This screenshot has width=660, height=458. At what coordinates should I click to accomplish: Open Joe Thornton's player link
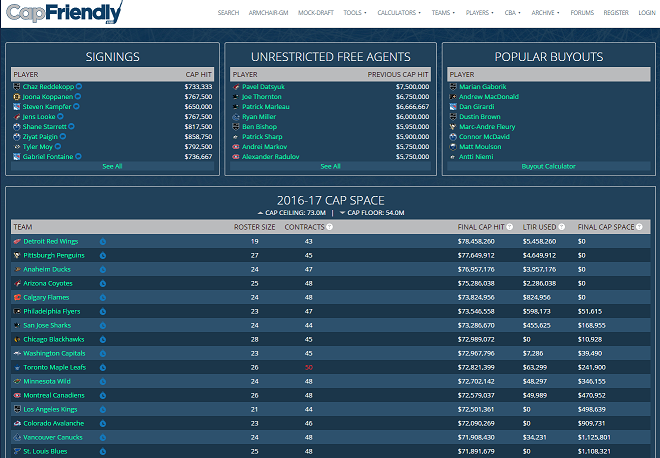[262, 97]
